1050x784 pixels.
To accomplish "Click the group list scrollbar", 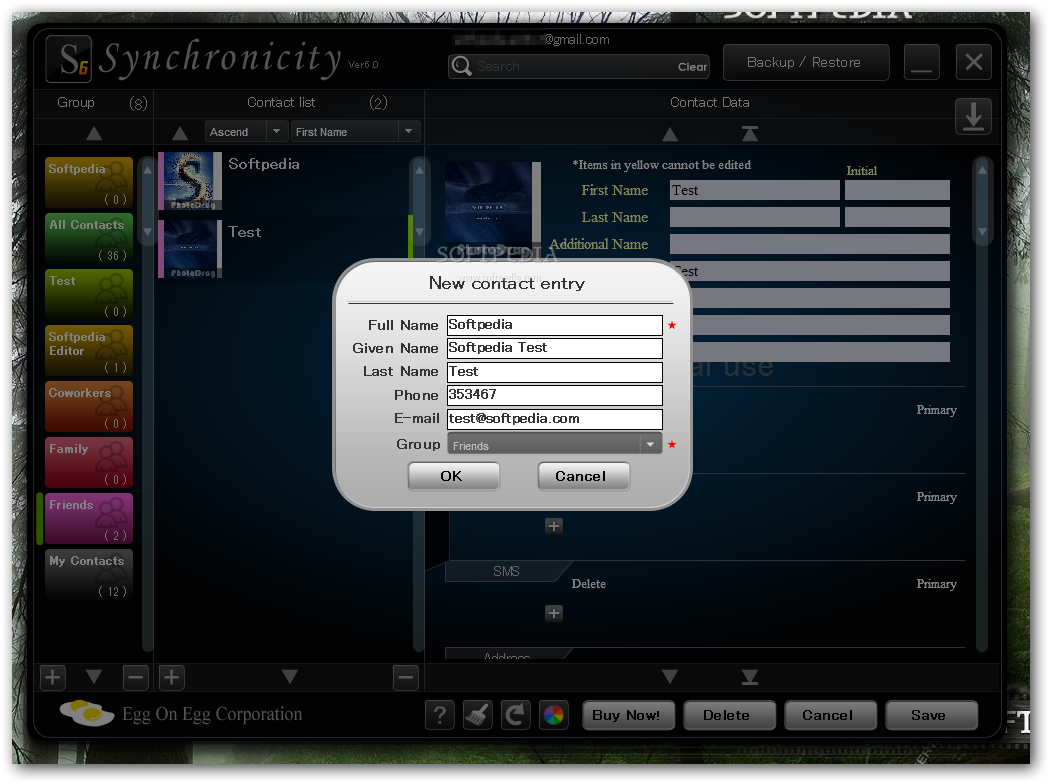I will point(147,404).
